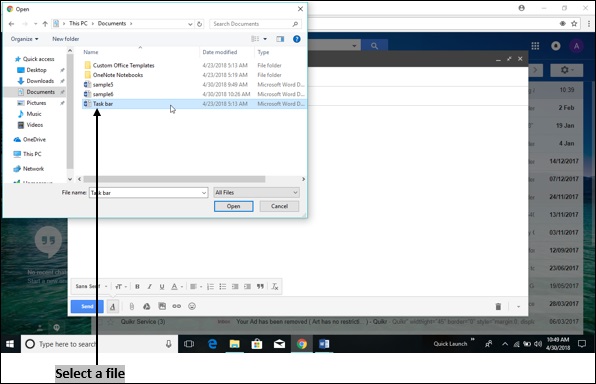The height and width of the screenshot is (384, 596).
Task: Open Microsoft Edge from taskbar
Action: [212, 344]
